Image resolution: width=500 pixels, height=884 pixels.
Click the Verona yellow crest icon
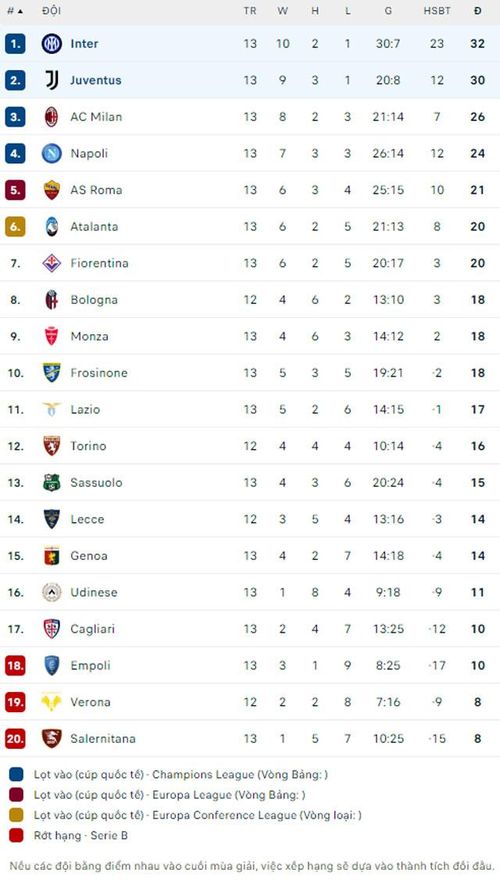[x=52, y=702]
